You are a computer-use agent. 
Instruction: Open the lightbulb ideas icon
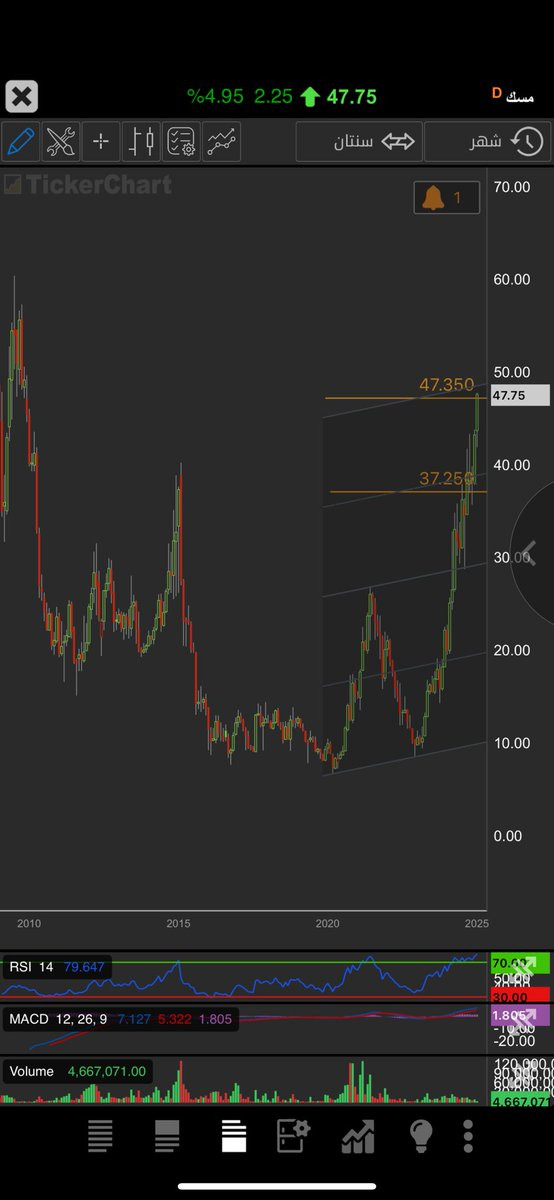(x=421, y=1136)
